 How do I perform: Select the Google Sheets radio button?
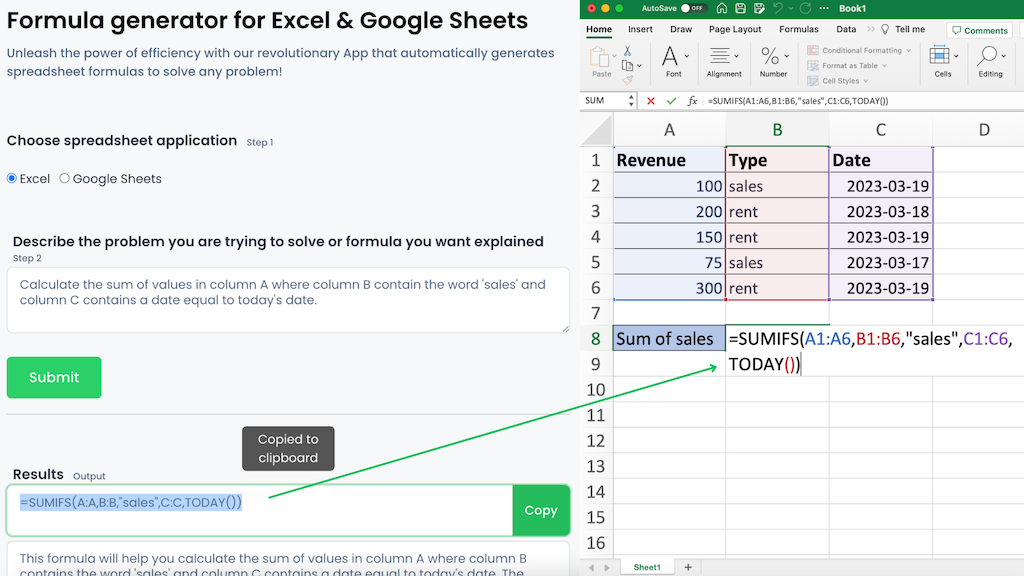[x=64, y=179]
